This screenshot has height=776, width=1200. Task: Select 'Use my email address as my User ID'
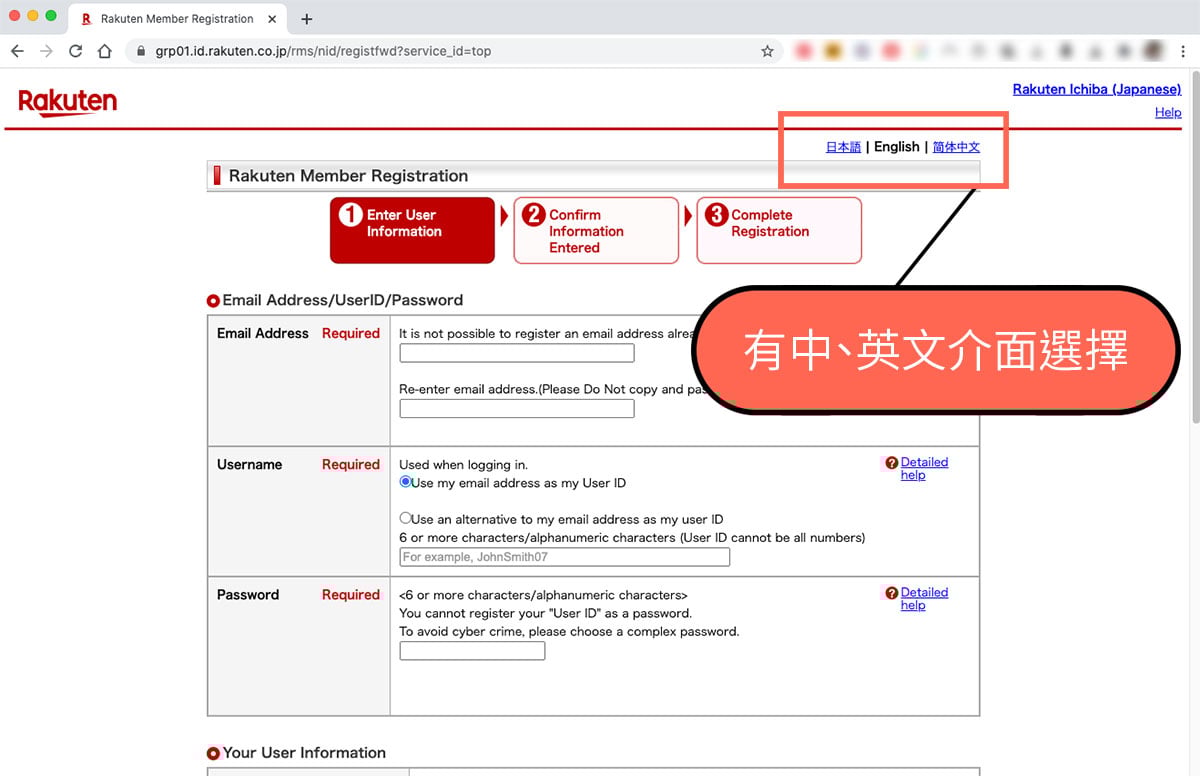point(405,482)
